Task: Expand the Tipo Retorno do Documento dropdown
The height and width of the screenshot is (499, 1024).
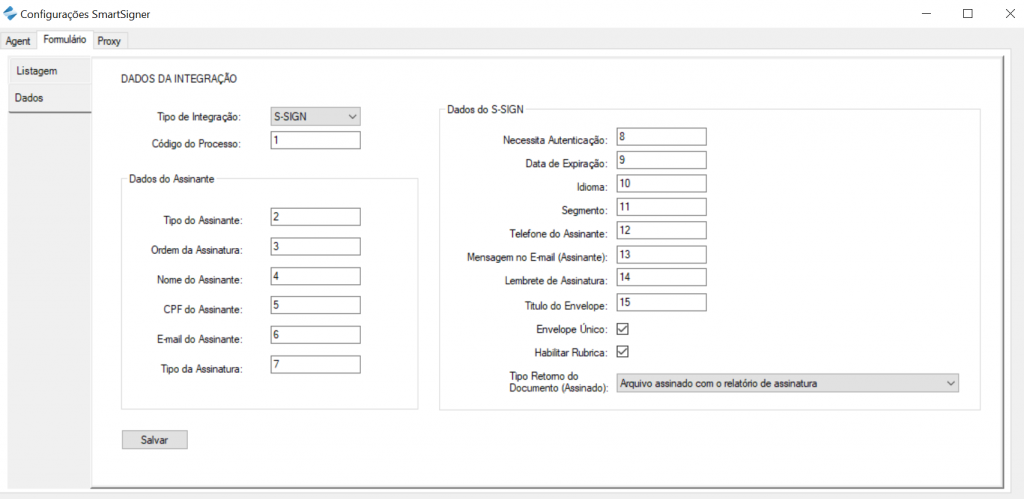Action: (x=788, y=383)
